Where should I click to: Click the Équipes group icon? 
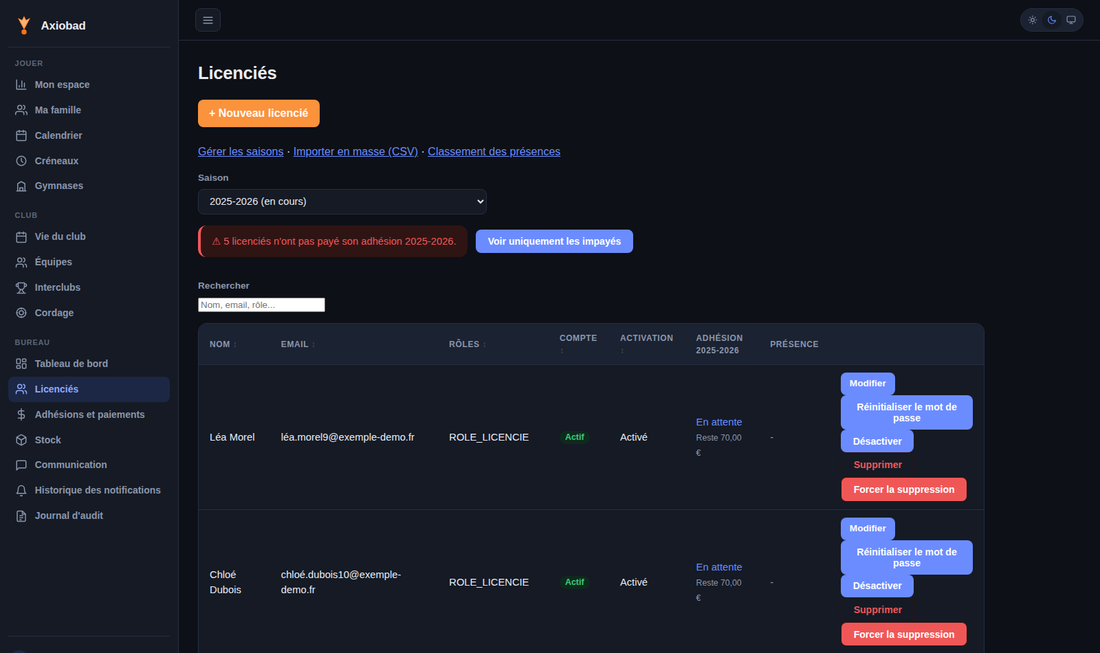coord(21,262)
